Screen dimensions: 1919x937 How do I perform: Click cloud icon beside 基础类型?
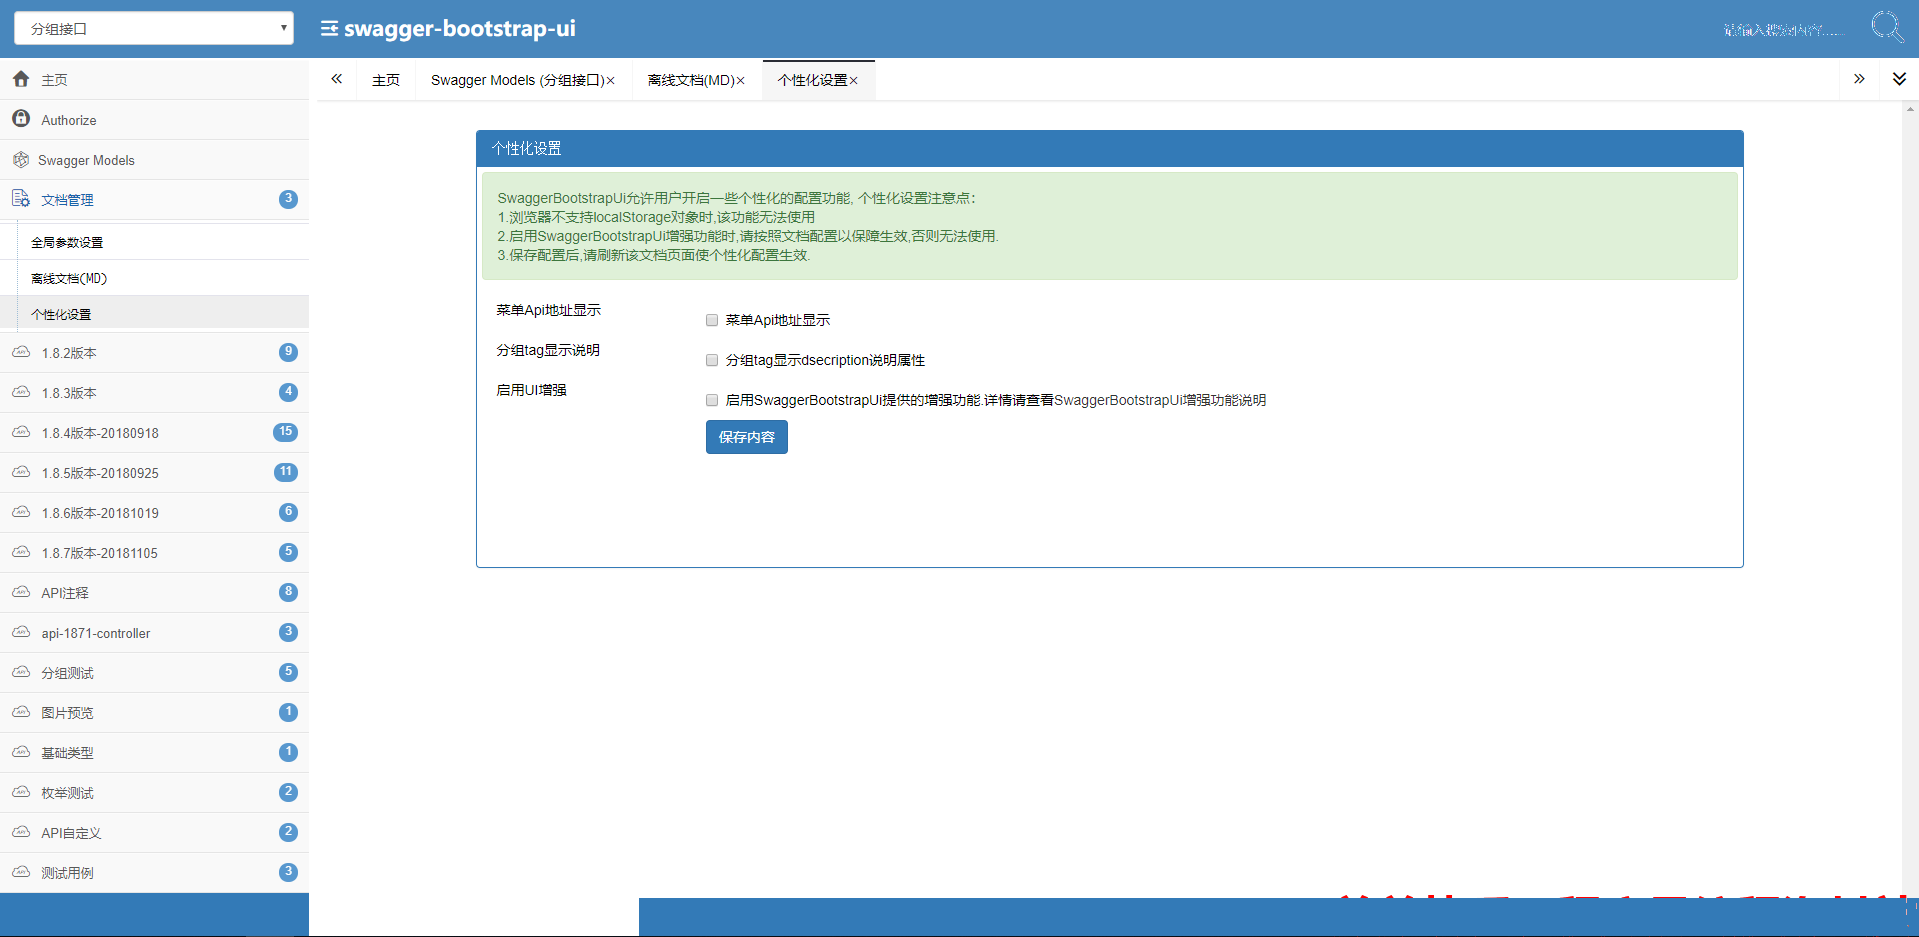[21, 752]
